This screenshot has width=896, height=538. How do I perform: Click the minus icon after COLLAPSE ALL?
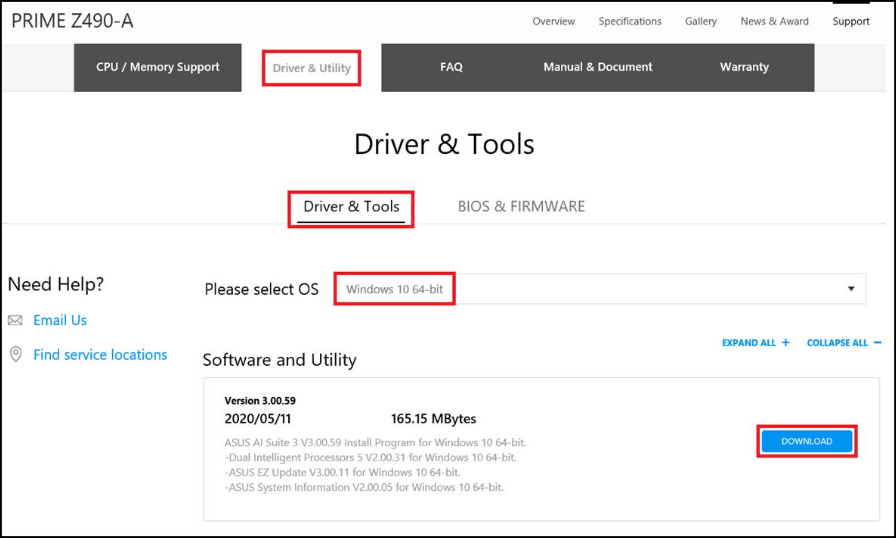(878, 343)
